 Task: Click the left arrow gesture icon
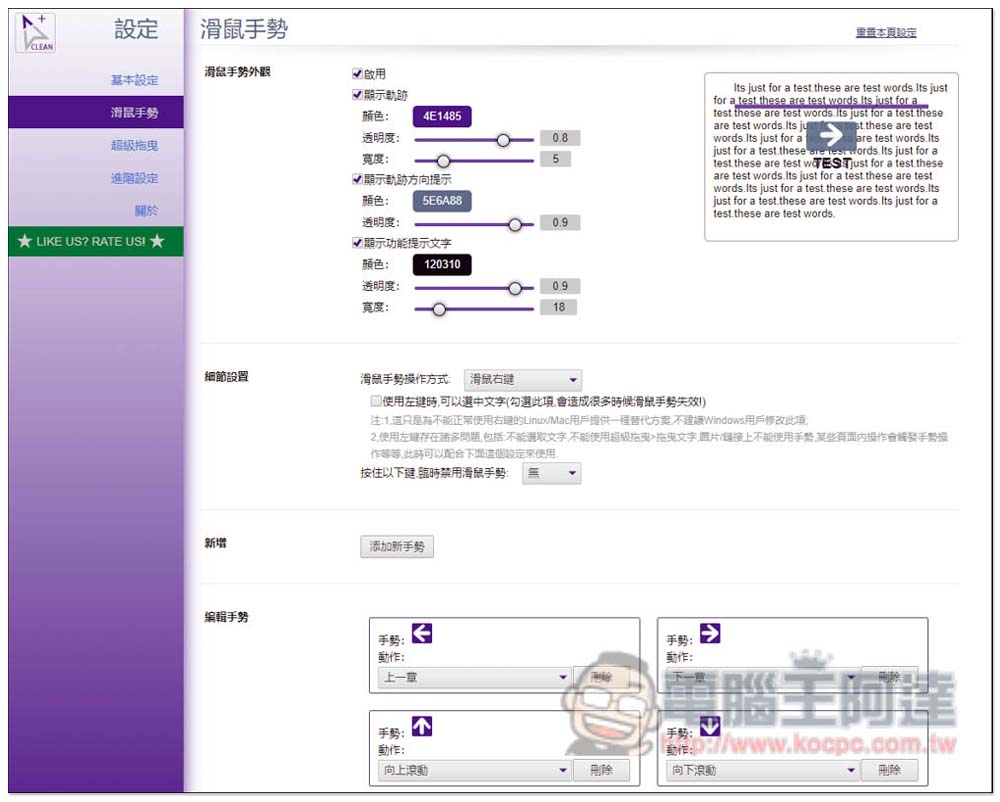click(422, 634)
